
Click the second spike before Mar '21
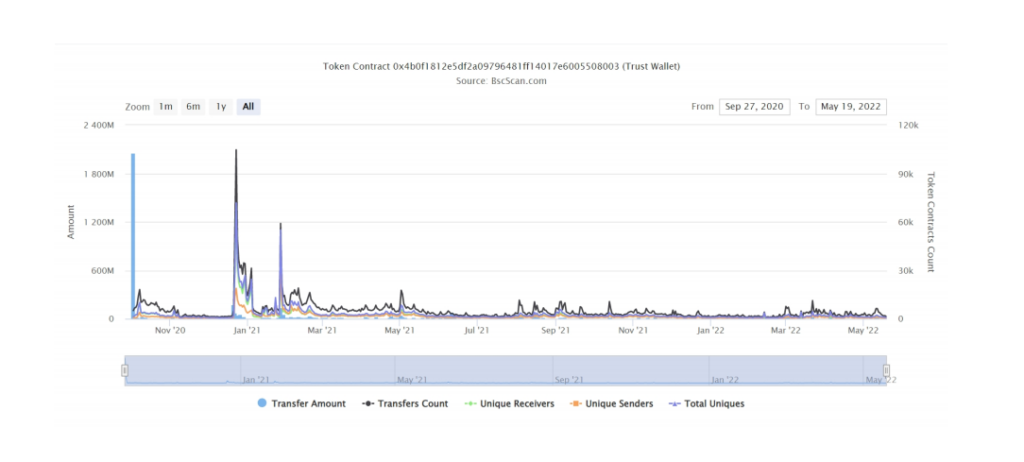[x=280, y=223]
